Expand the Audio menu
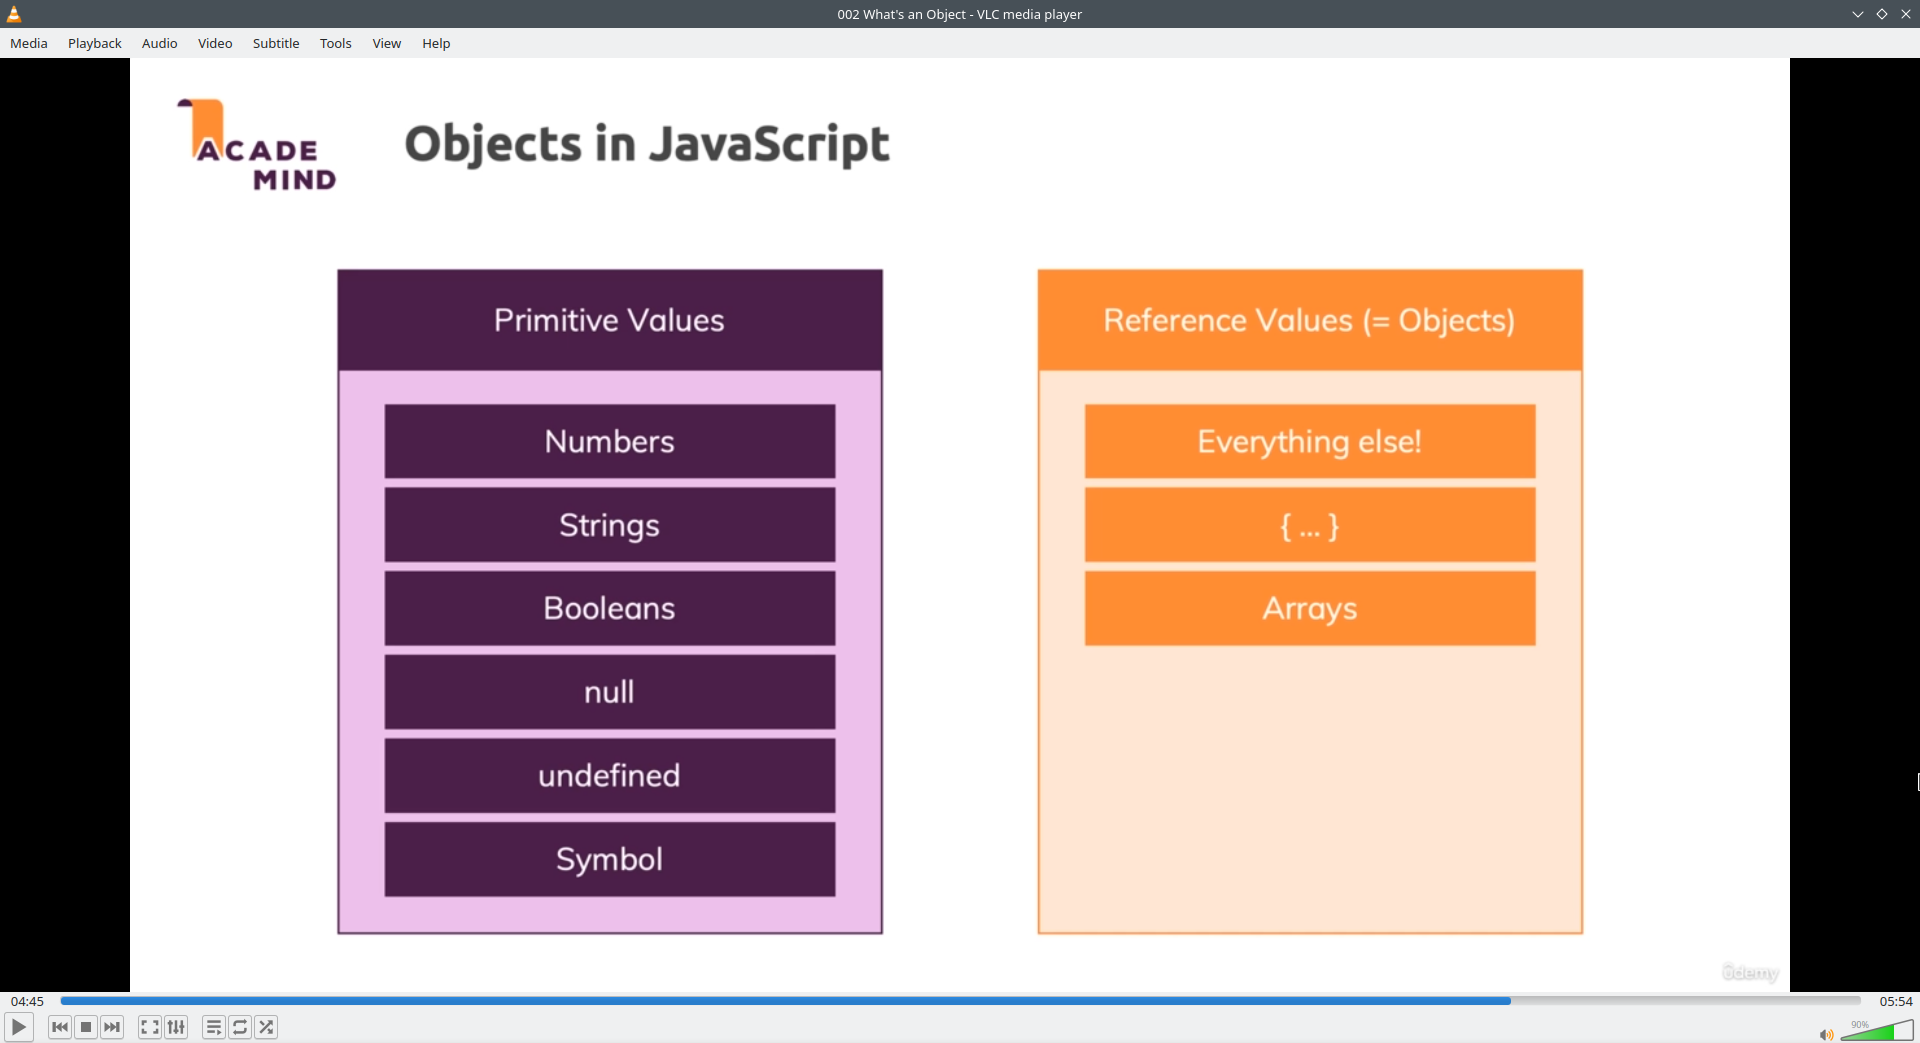 [x=160, y=43]
